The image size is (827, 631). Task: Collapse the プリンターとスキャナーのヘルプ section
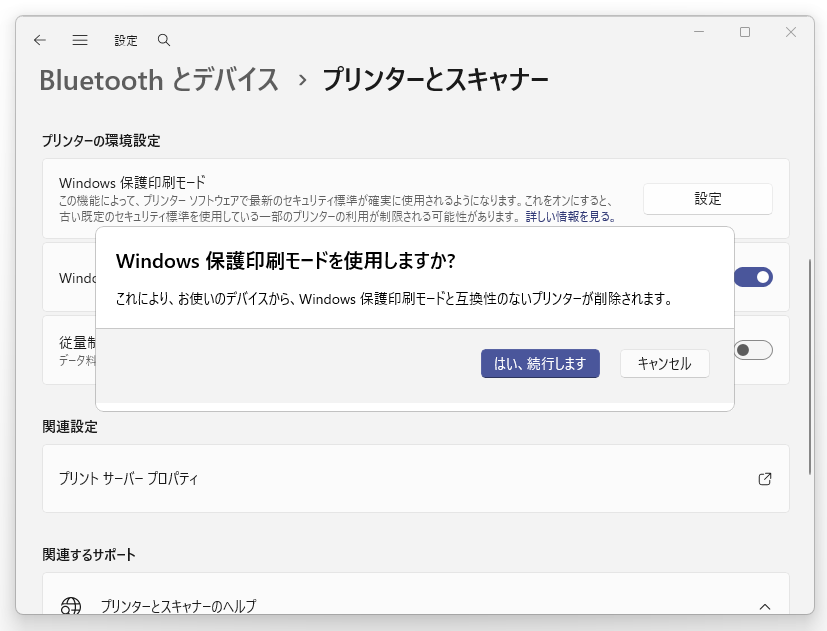(765, 606)
